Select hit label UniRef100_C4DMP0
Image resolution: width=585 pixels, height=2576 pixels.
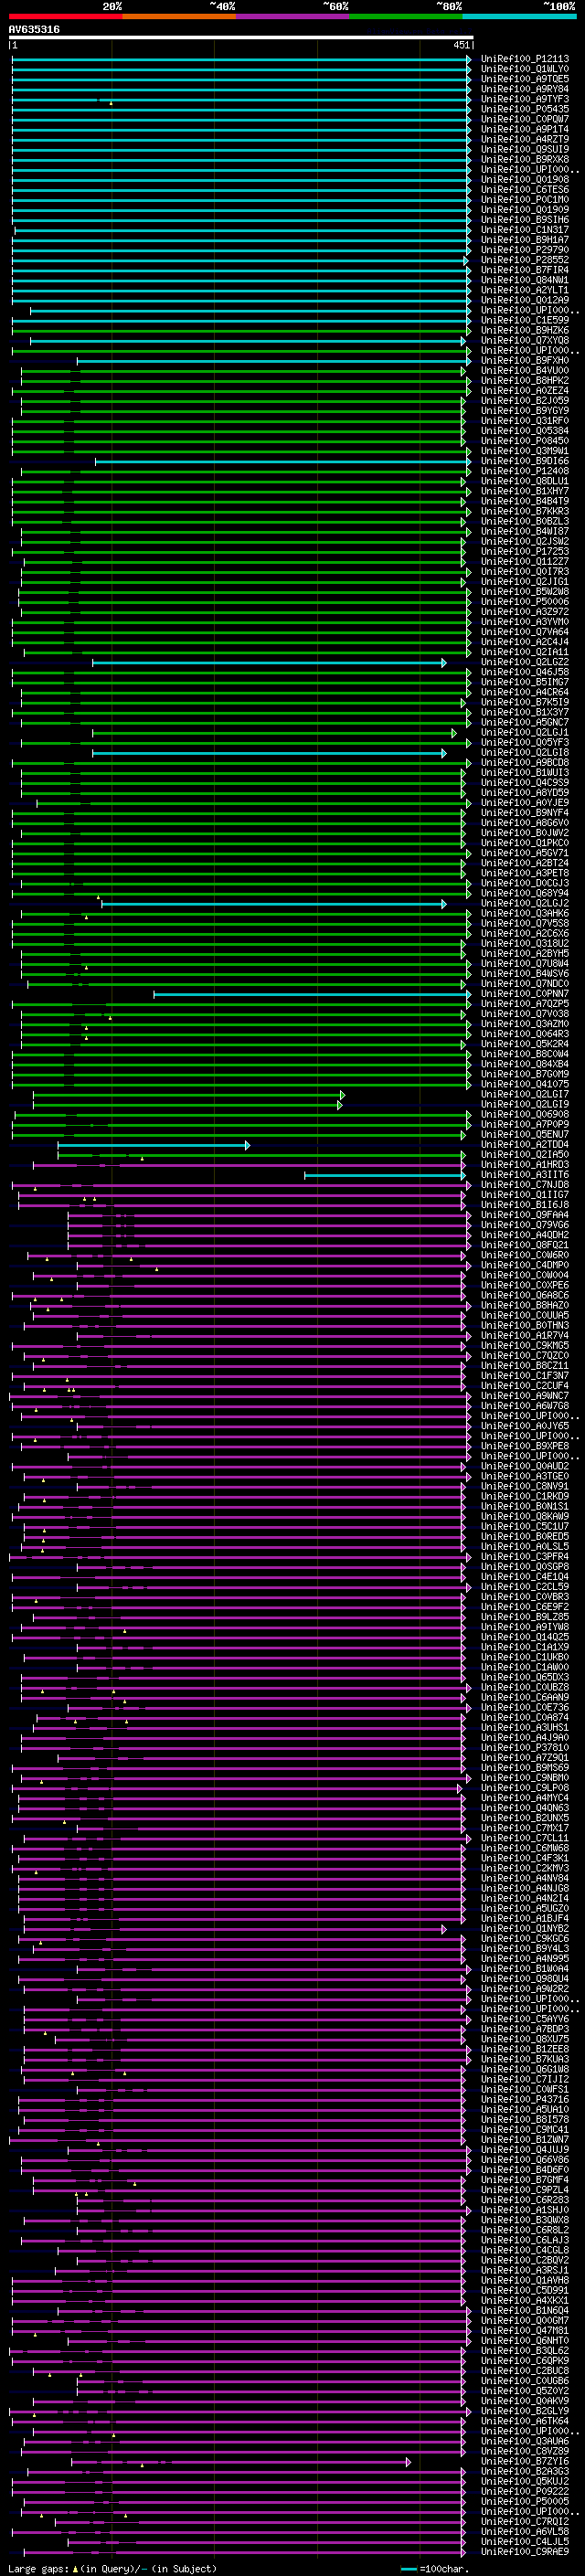[525, 1265]
